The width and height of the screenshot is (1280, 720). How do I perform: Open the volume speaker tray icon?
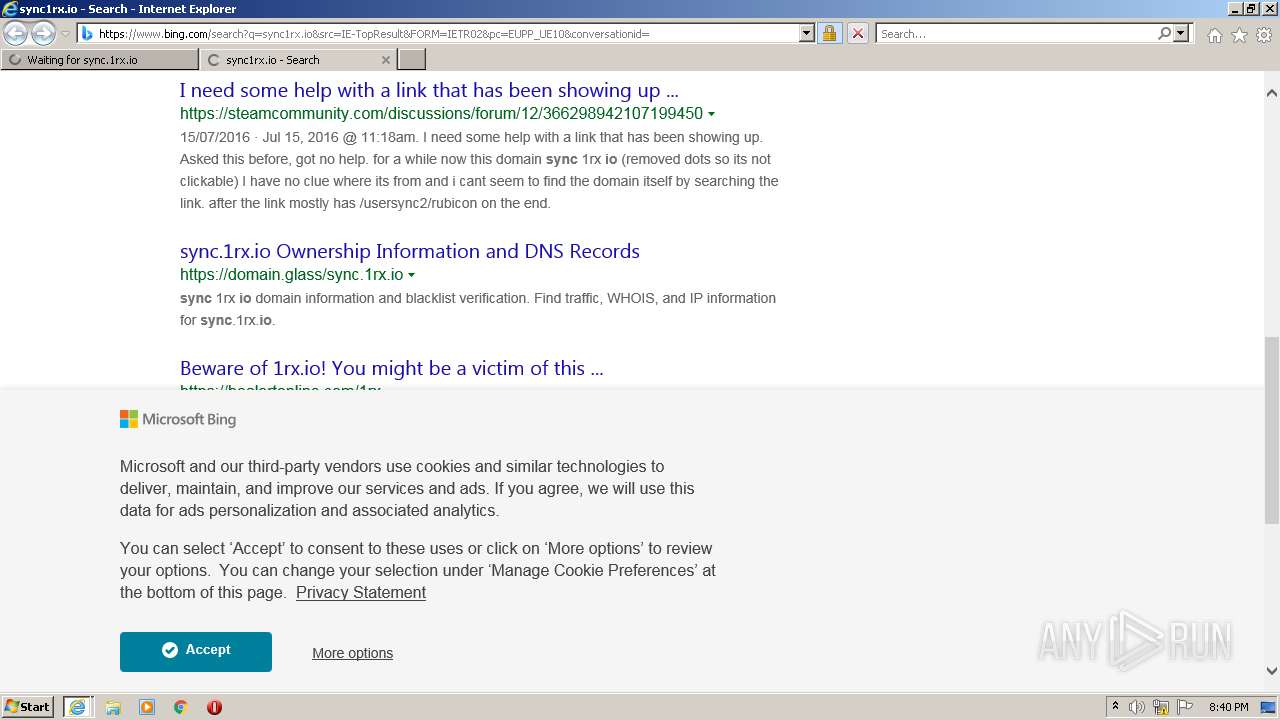[x=1137, y=707]
